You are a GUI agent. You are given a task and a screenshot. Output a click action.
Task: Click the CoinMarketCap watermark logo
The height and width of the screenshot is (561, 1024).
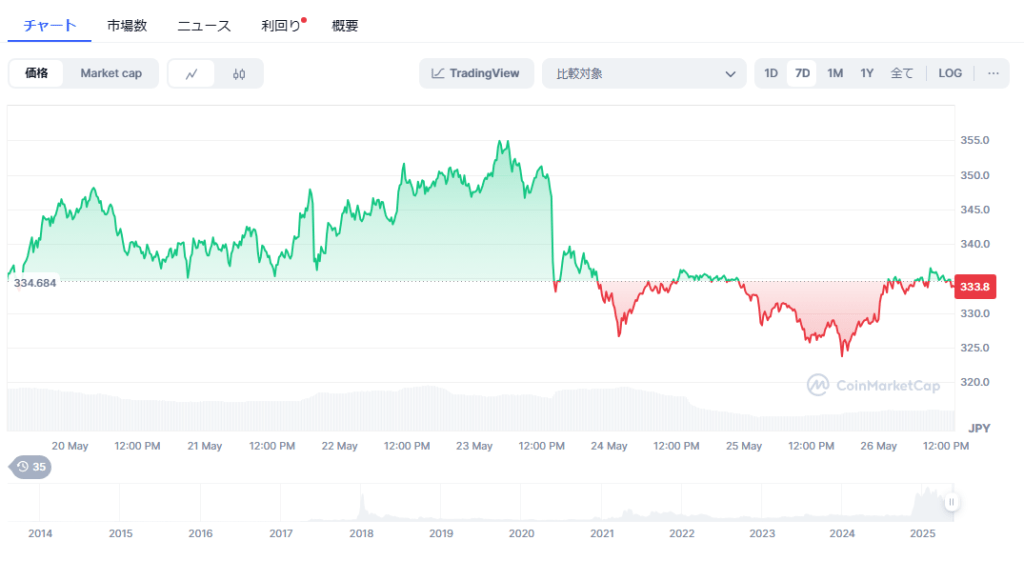[x=874, y=385]
